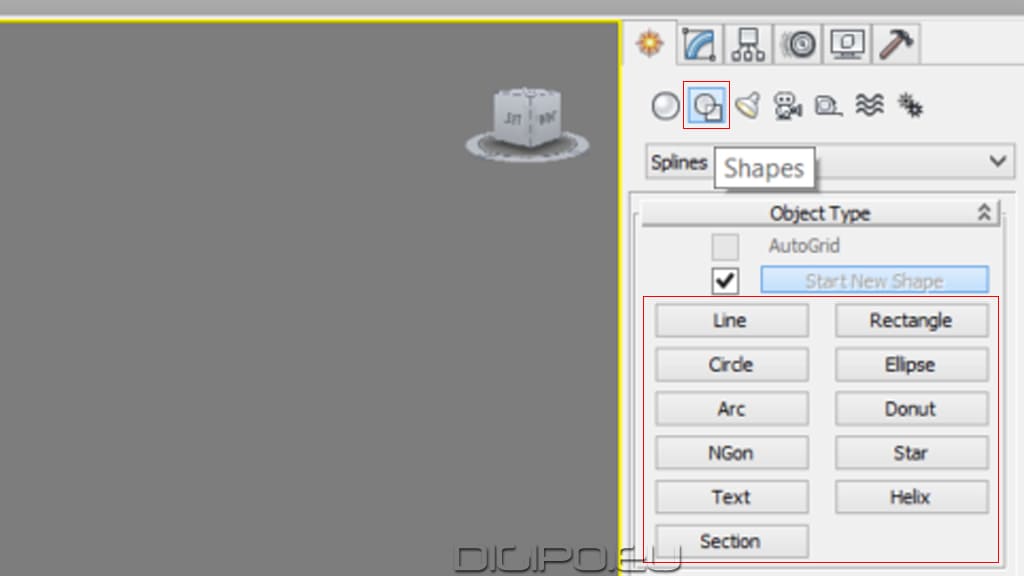Open the Lights creation category
The width and height of the screenshot is (1024, 576).
(747, 105)
